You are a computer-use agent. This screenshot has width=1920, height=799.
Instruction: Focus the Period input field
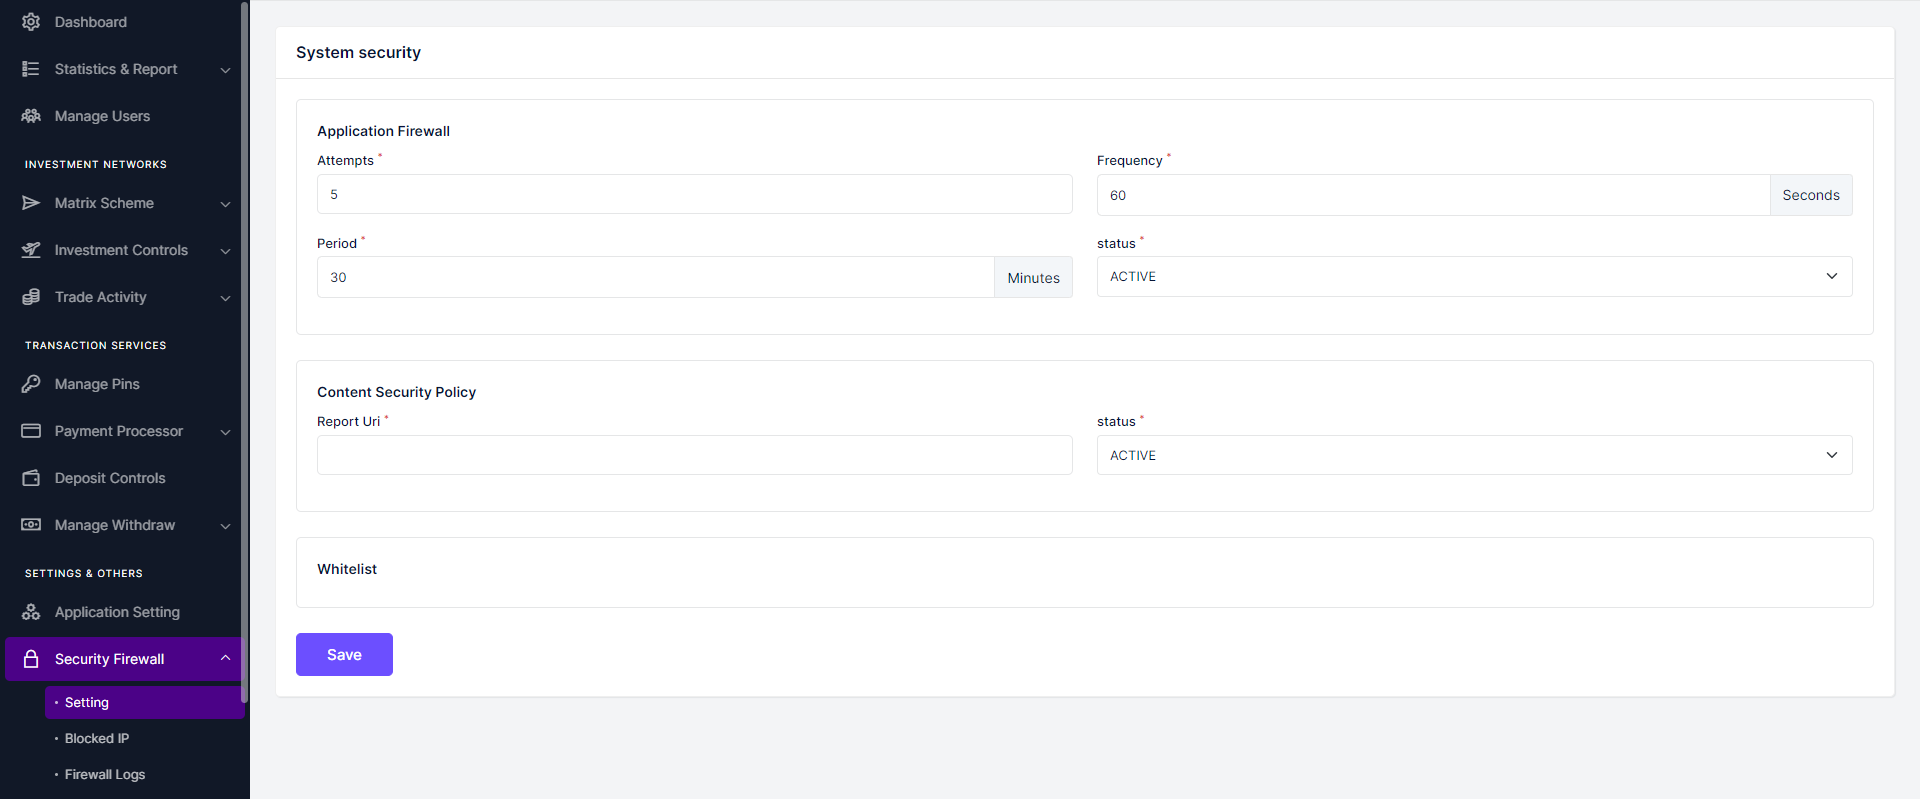[x=655, y=277]
